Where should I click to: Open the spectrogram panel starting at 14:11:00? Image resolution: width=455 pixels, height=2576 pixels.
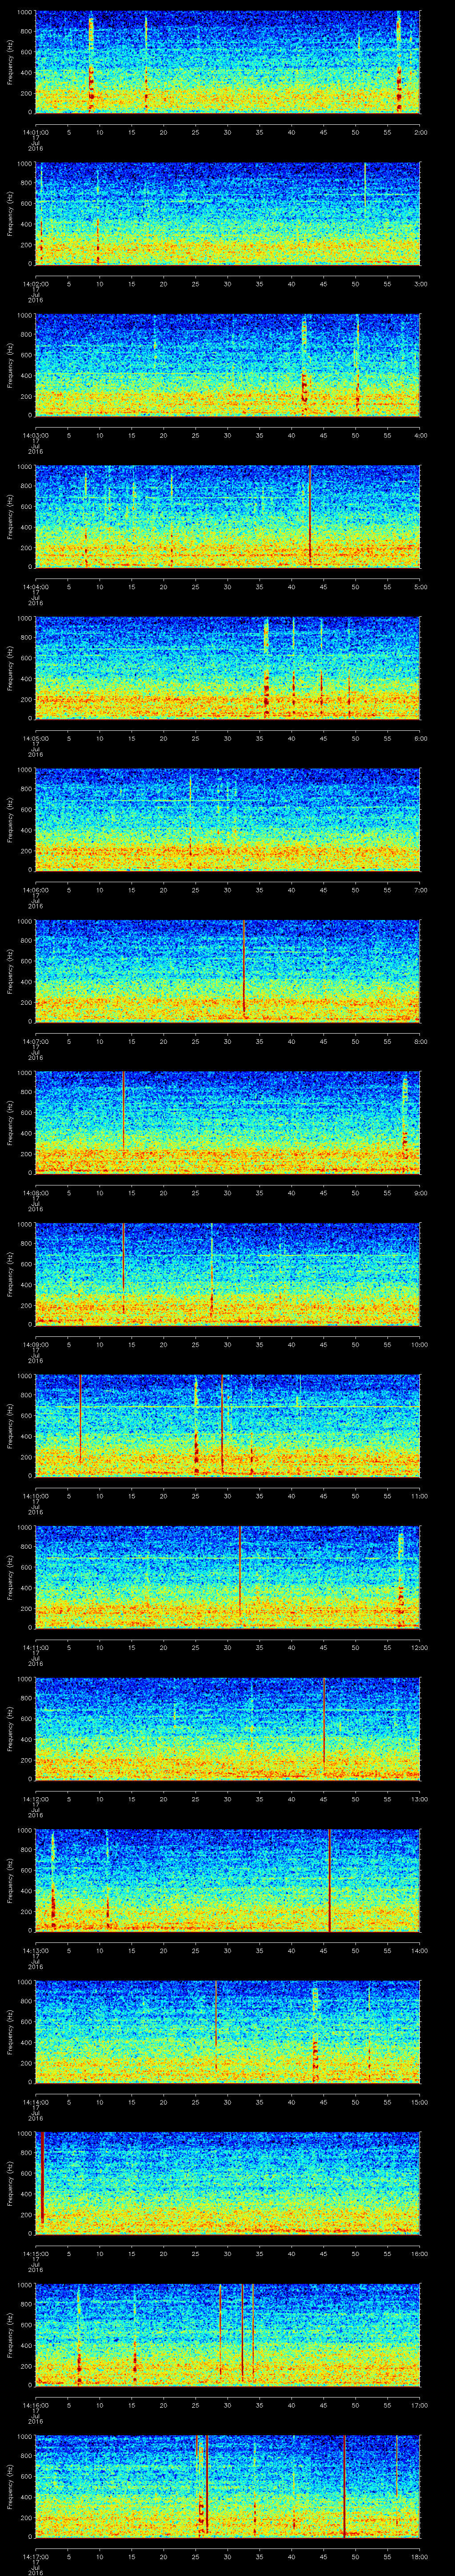pyautogui.click(x=227, y=1577)
